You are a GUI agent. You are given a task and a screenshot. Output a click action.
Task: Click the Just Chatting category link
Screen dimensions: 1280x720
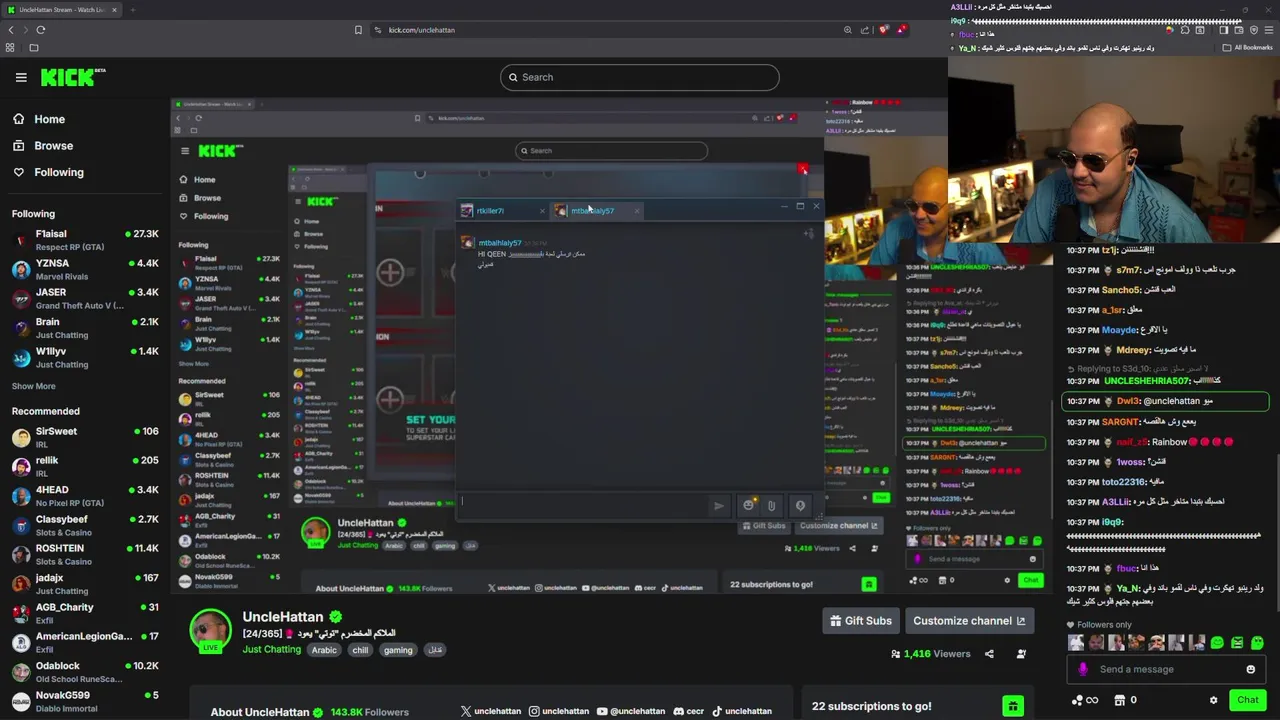click(271, 650)
